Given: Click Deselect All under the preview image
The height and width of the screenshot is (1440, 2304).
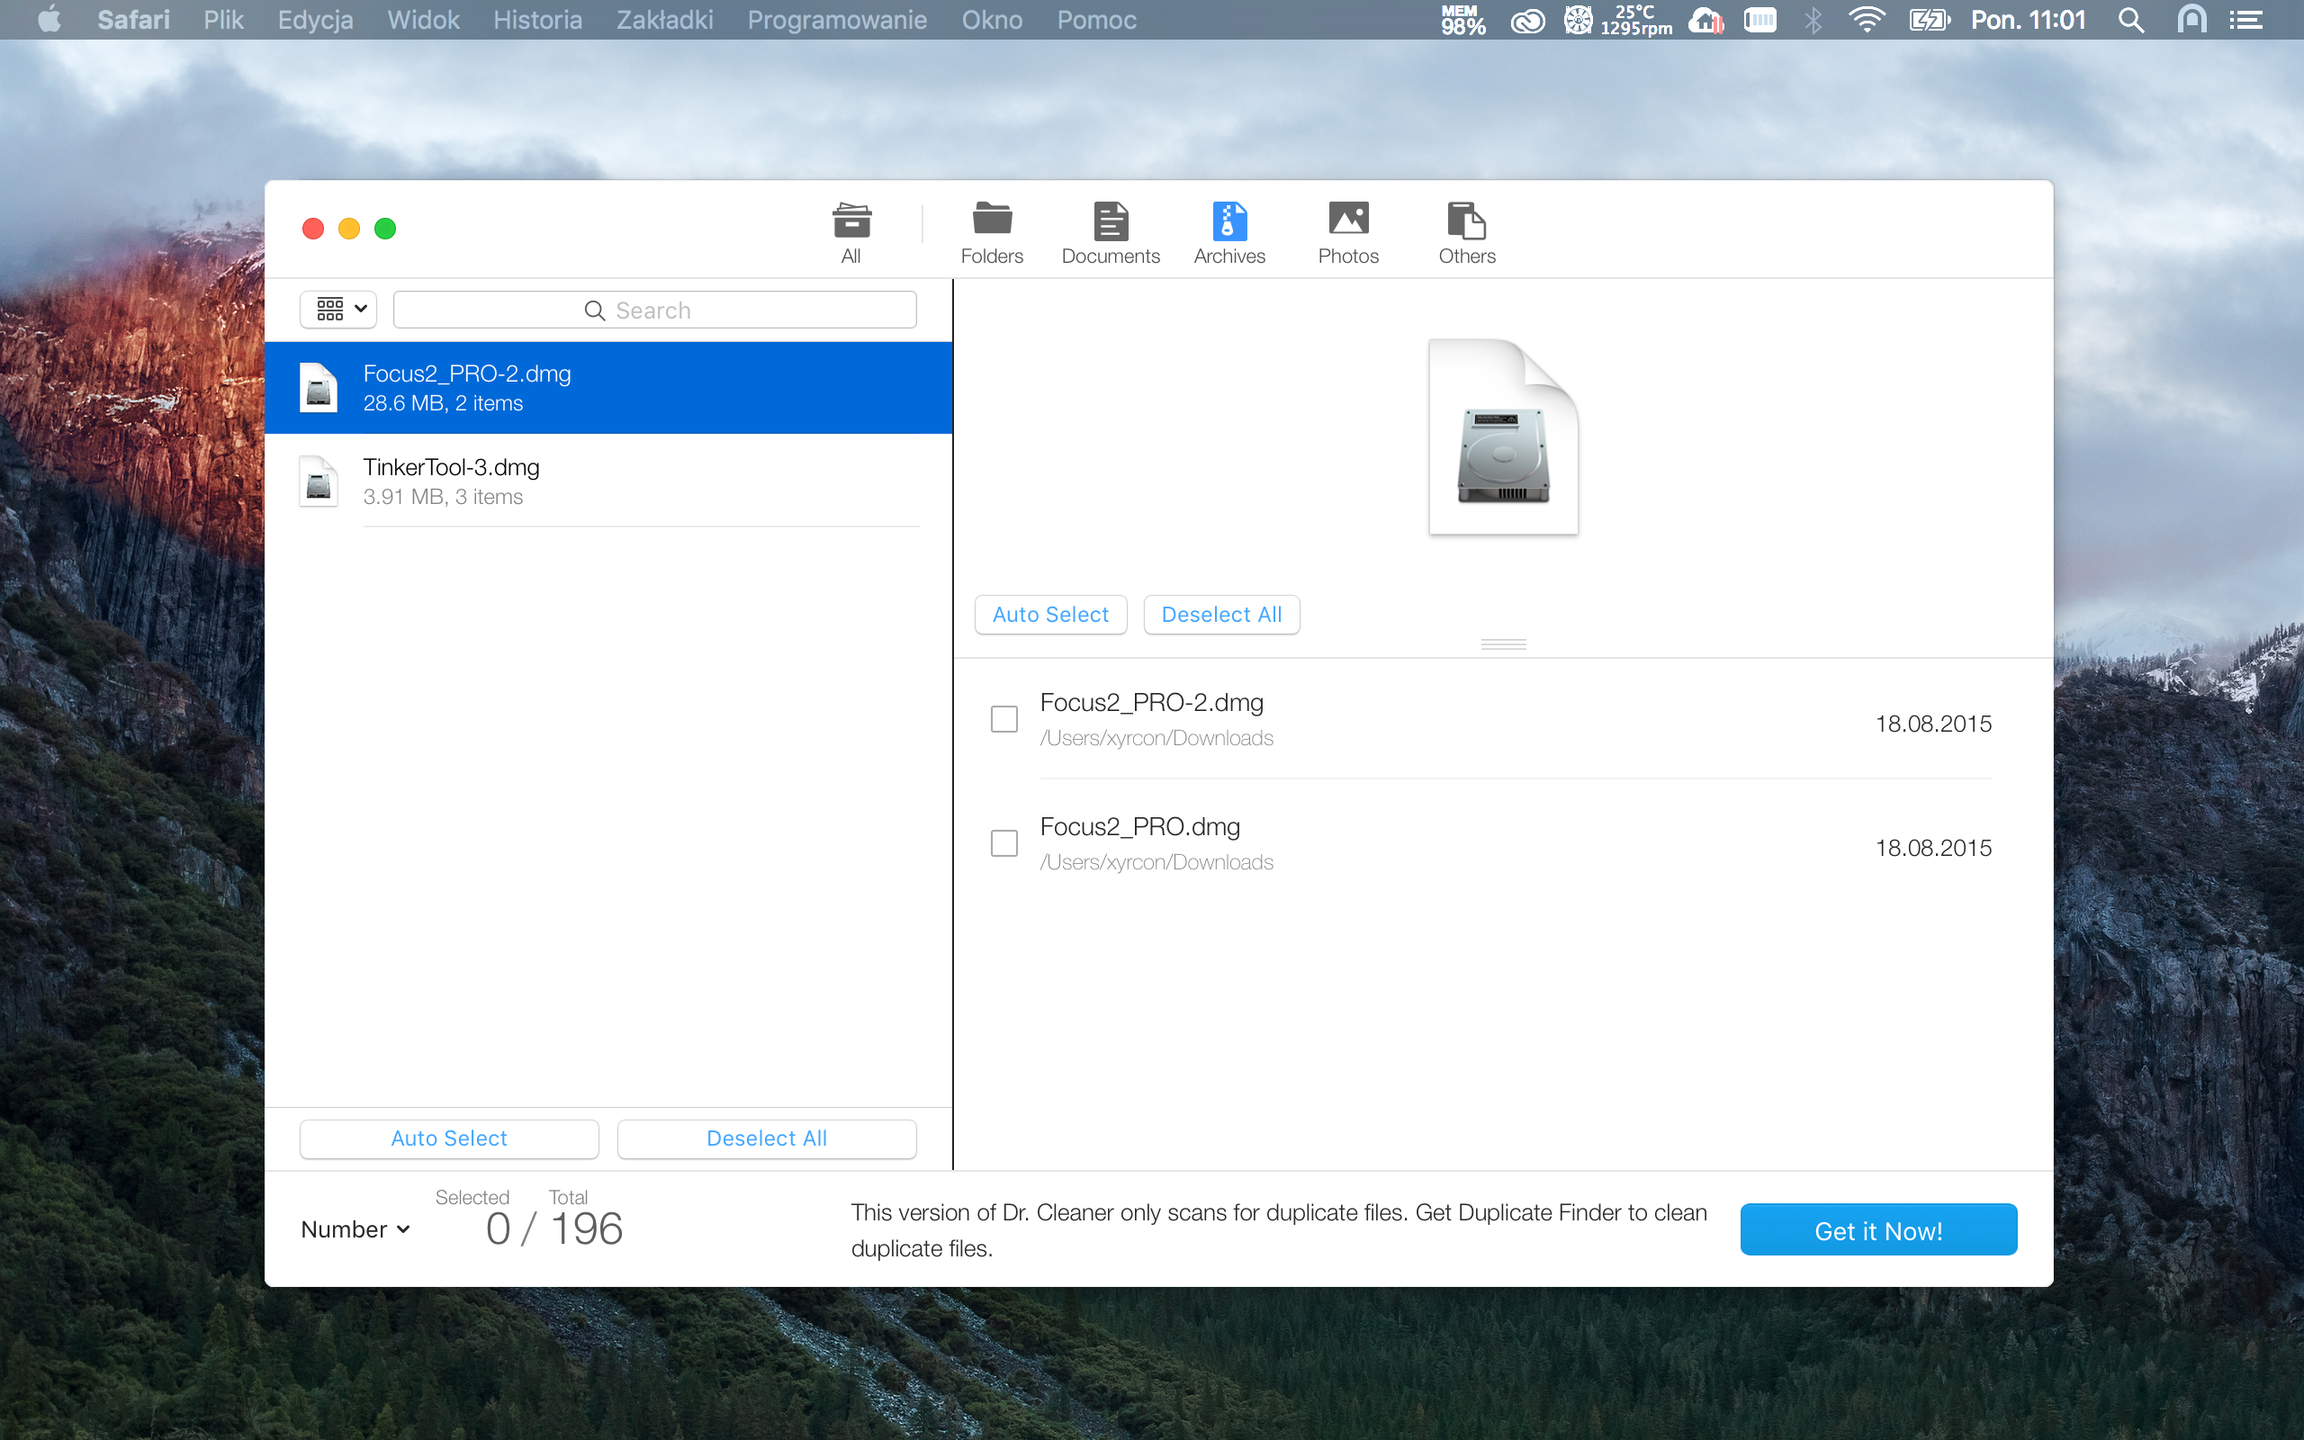Looking at the screenshot, I should [1222, 615].
